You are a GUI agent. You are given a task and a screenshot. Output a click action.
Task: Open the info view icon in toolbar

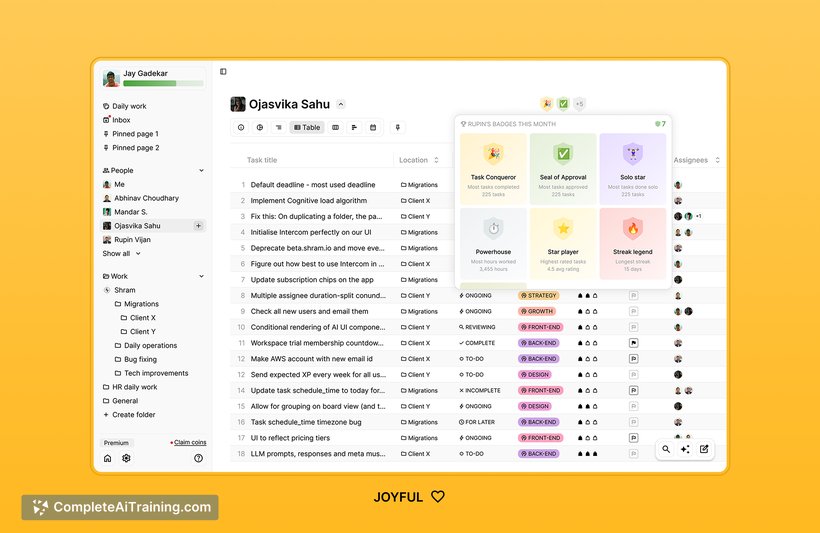[x=241, y=127]
